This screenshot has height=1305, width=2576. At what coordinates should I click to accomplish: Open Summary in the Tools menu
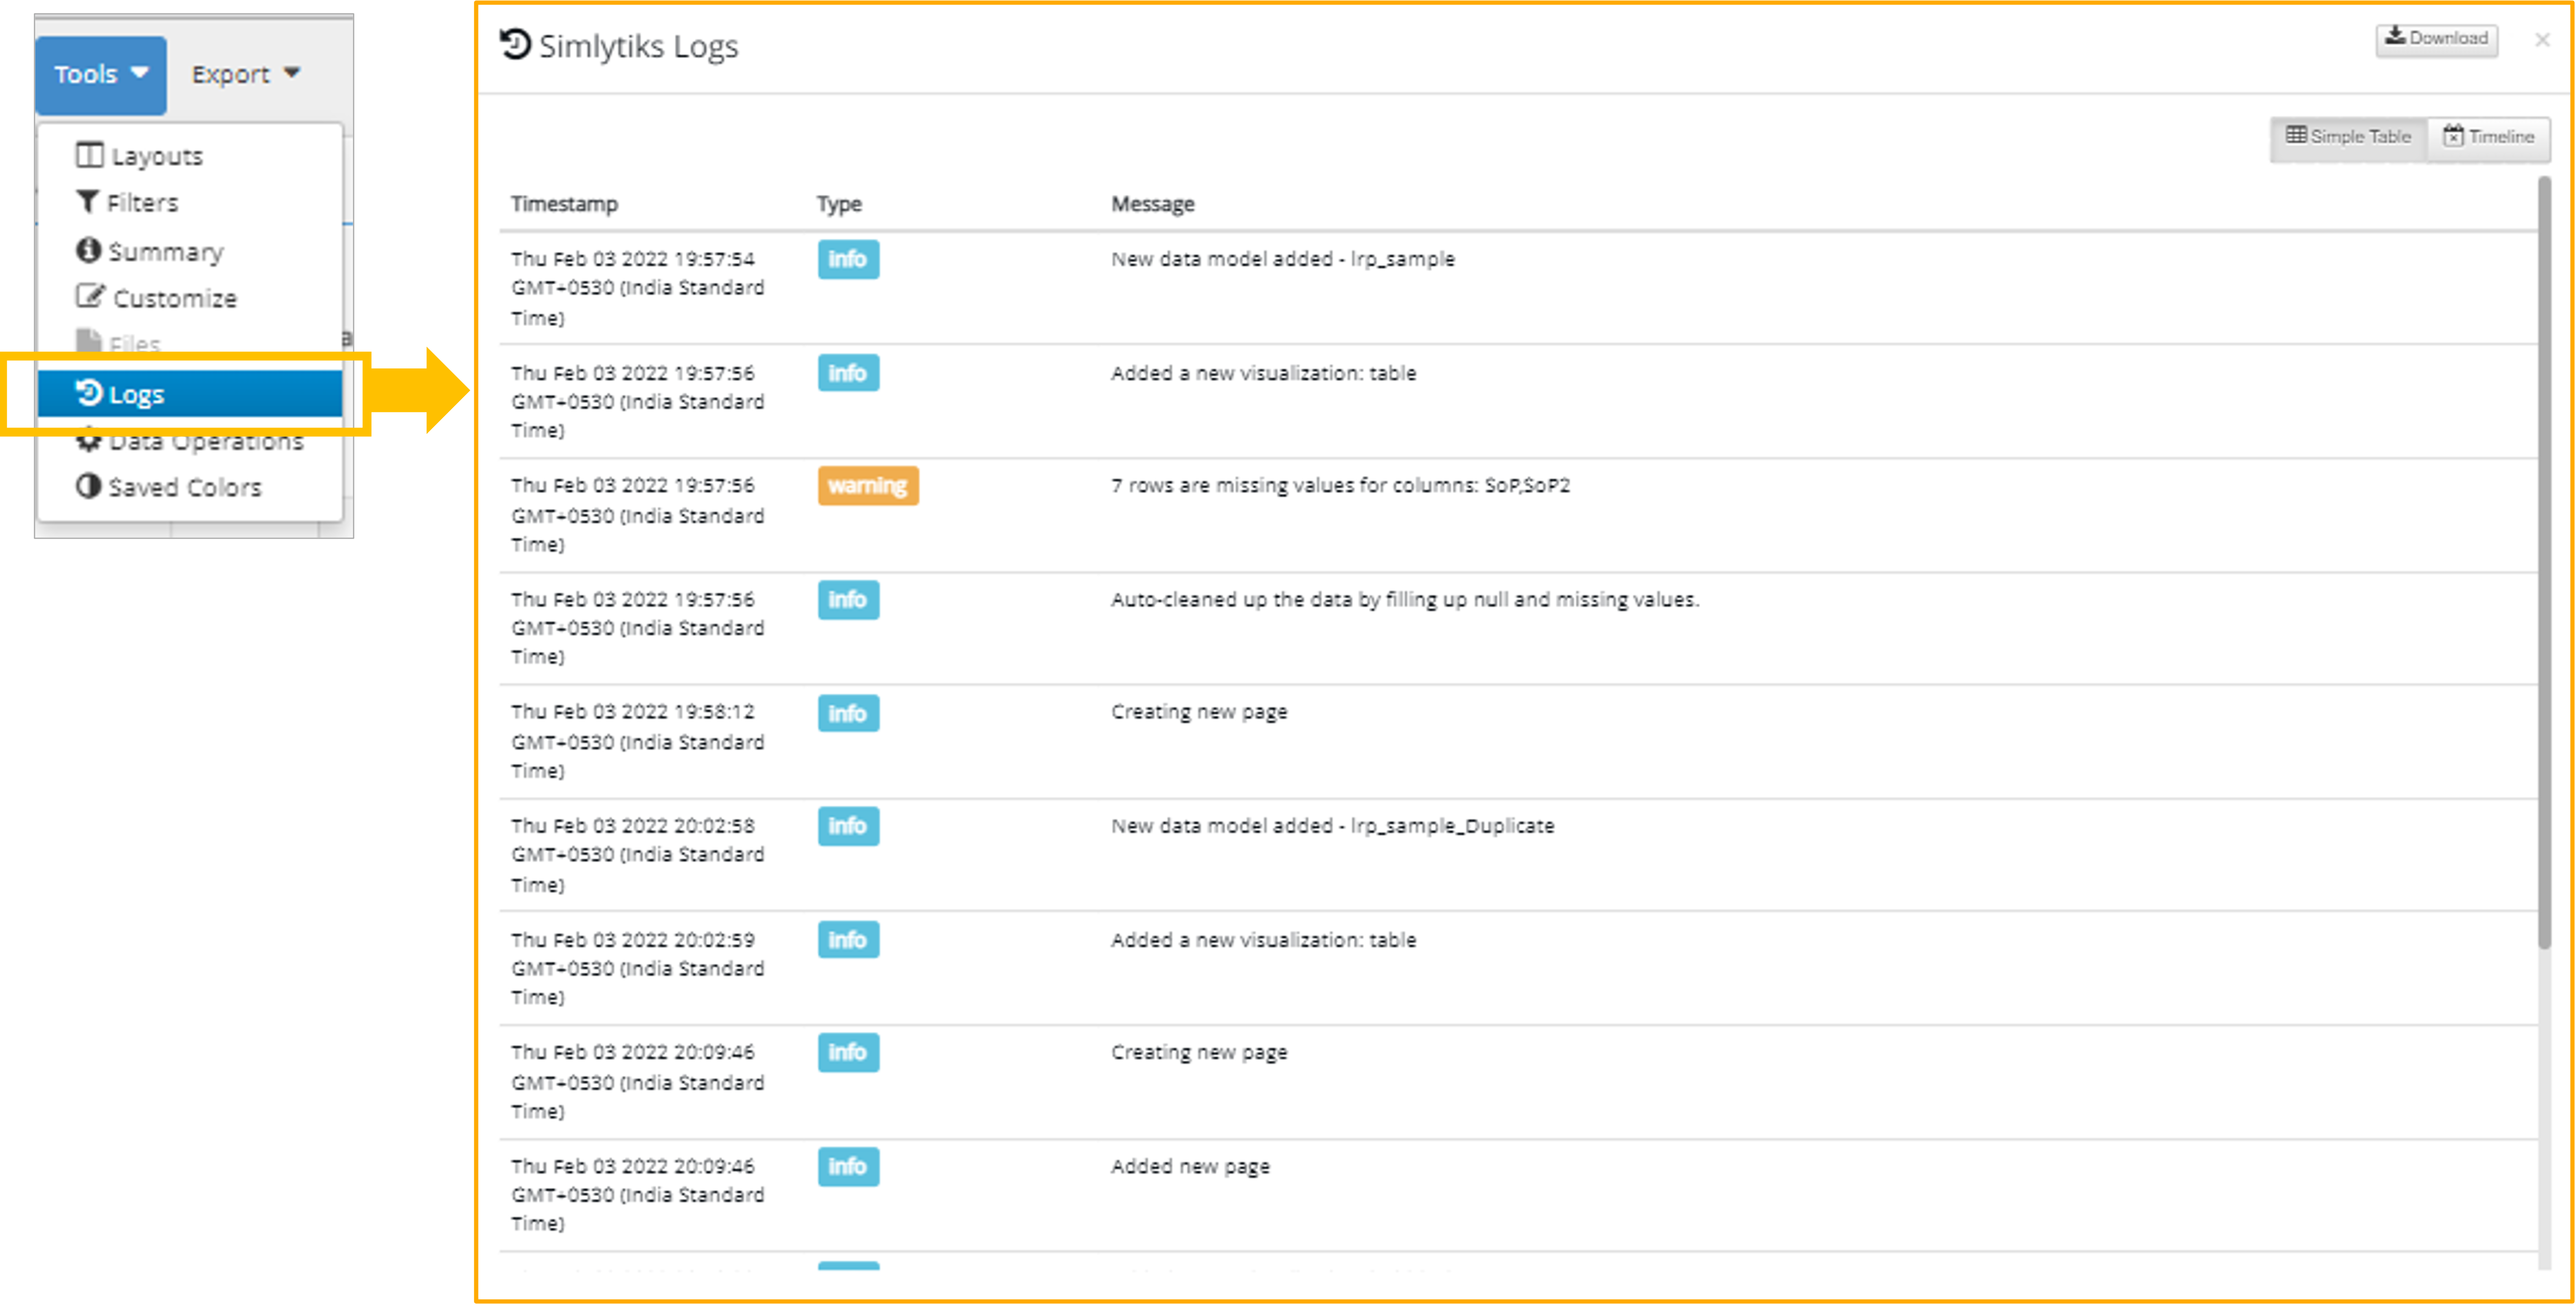point(190,251)
